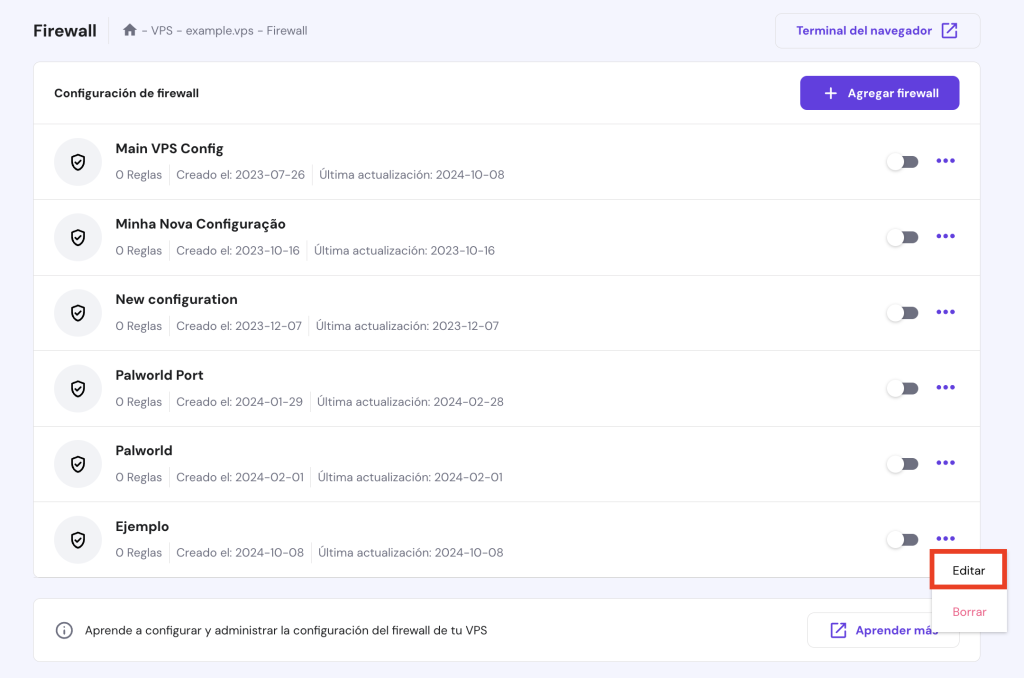Choose Borrar in the context menu
The image size is (1024, 678).
[968, 611]
